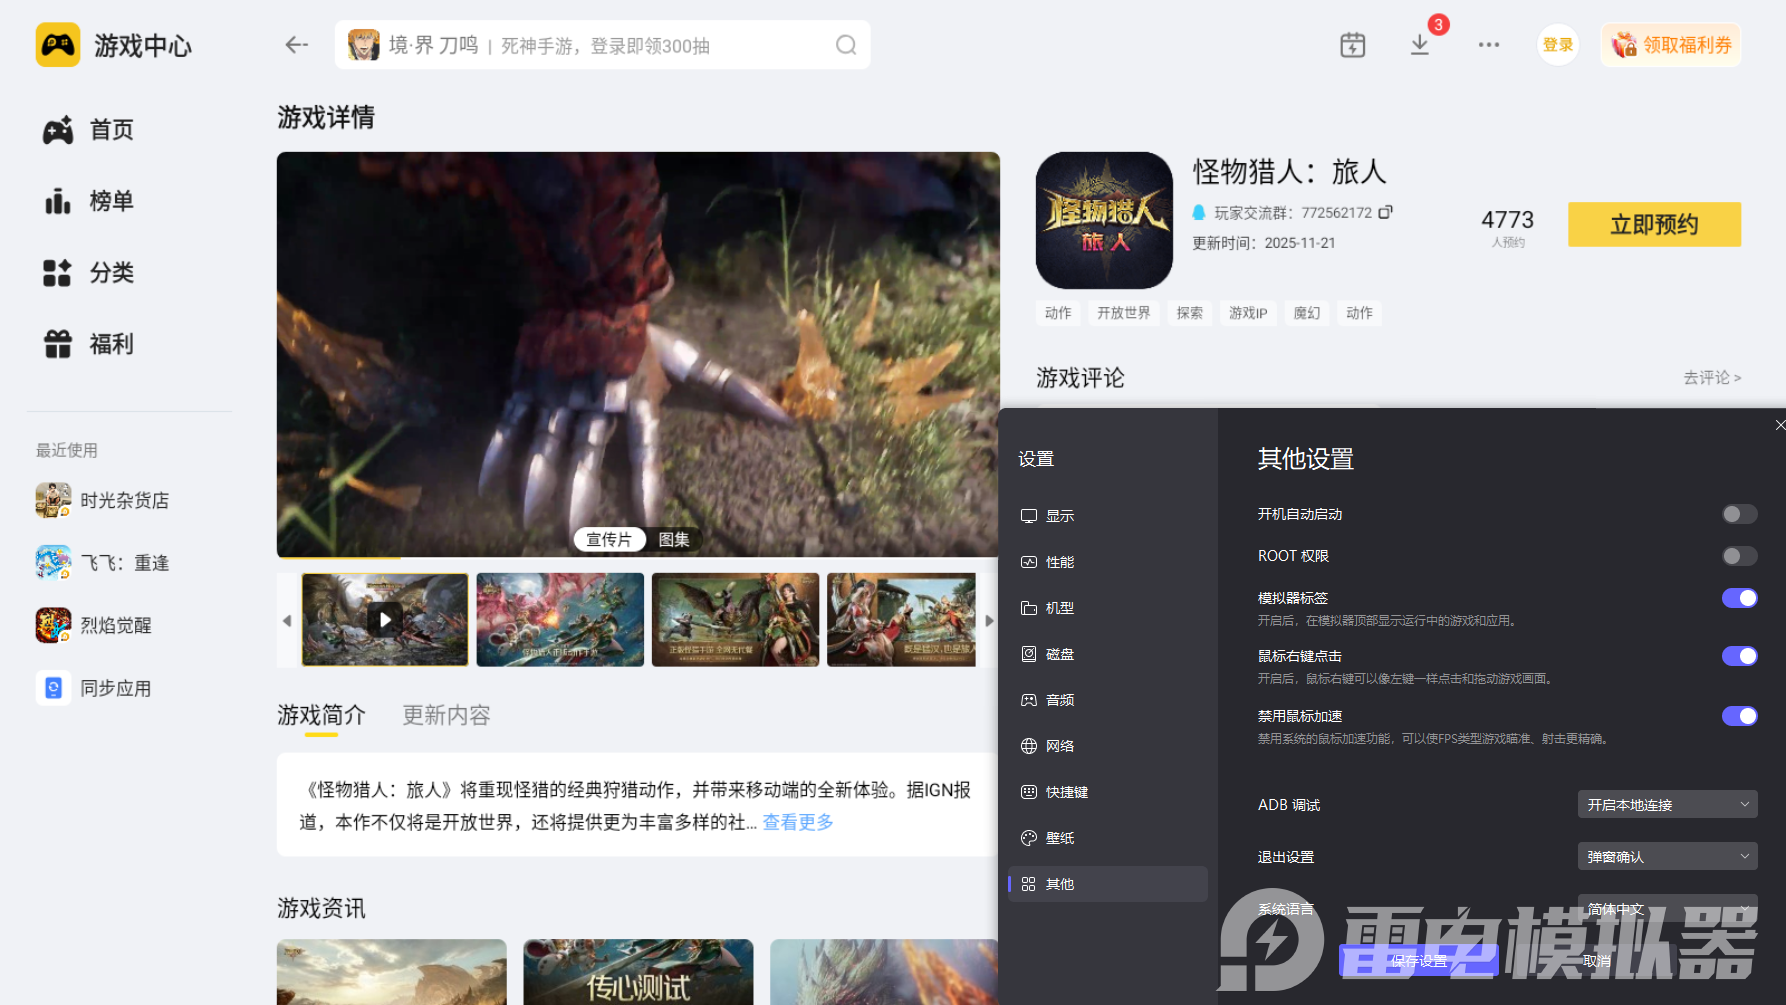The width and height of the screenshot is (1786, 1005).
Task: Open the 系统语言 dropdown
Action: coord(1666,908)
